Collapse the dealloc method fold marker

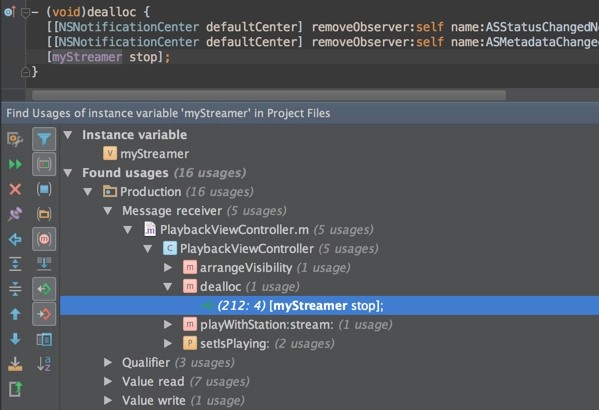pos(26,13)
